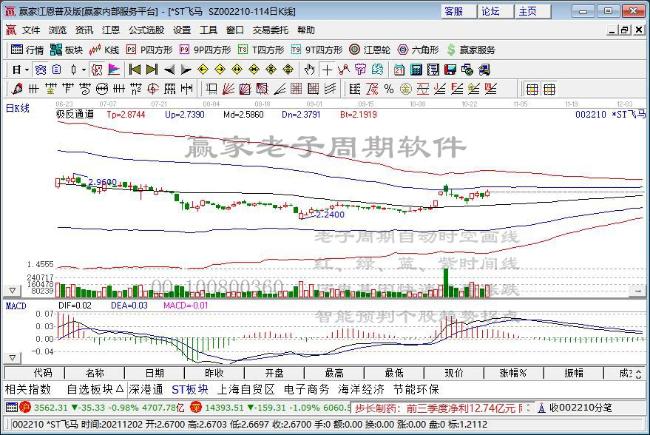The height and width of the screenshot is (435, 650).
Task: Activate the crosshair cursor tool
Action: (327, 70)
